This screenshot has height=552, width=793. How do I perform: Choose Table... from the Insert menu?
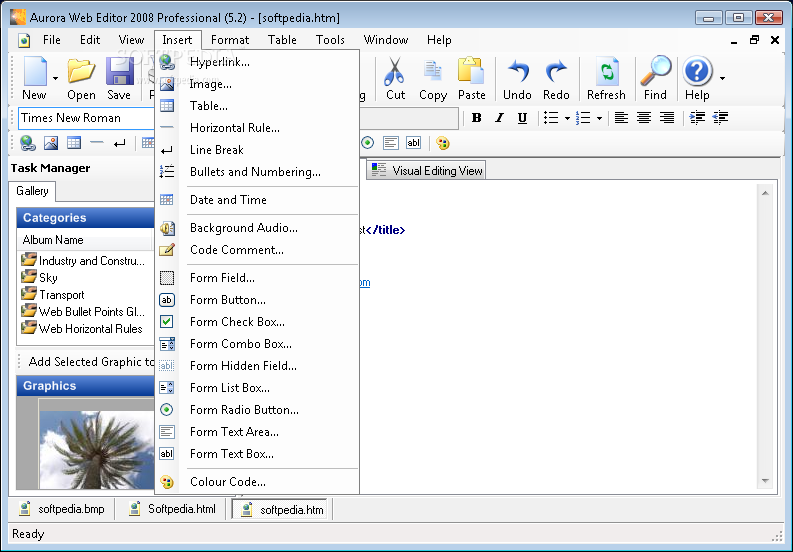click(257, 106)
